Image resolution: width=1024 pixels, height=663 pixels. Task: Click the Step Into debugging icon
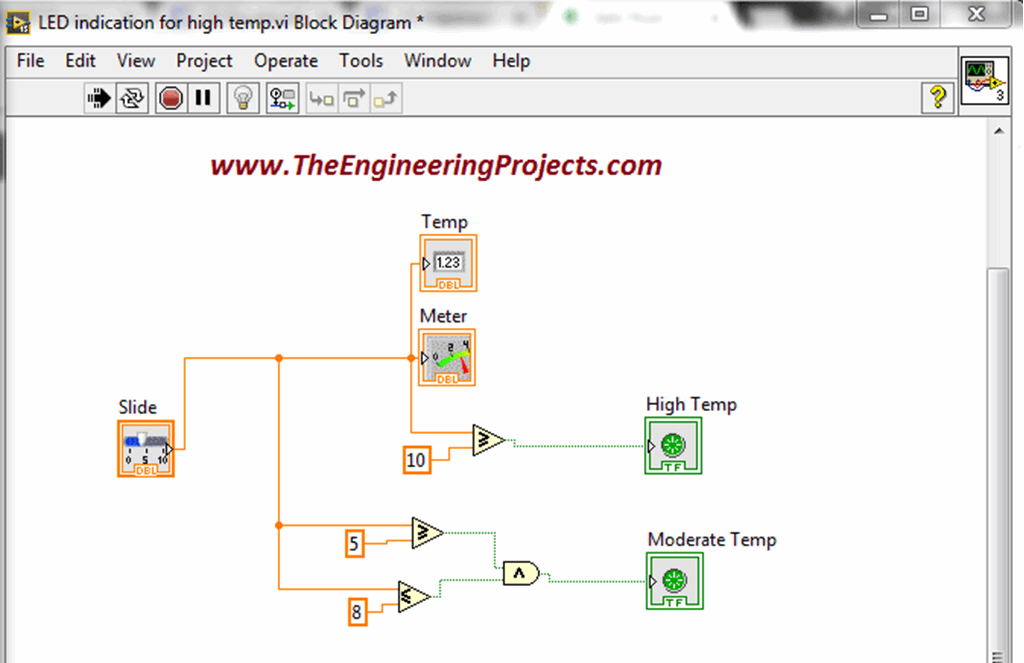pos(321,97)
